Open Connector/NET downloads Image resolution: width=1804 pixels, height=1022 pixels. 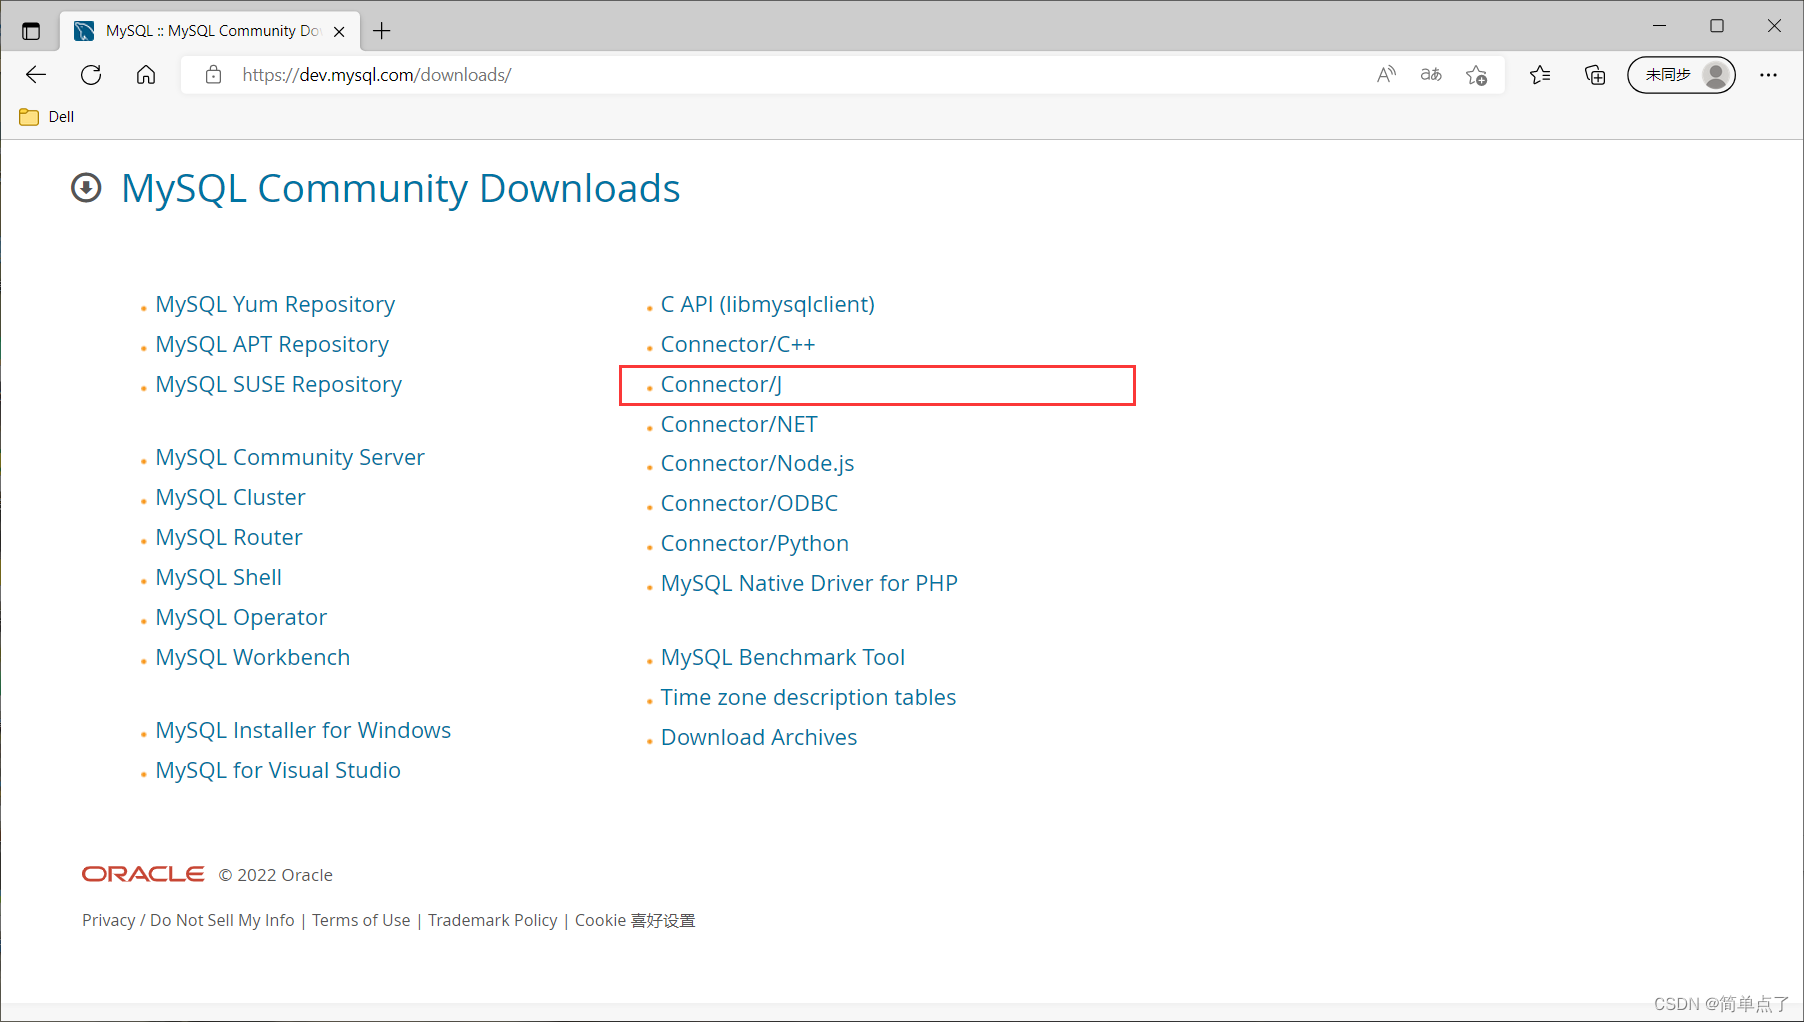coord(739,424)
